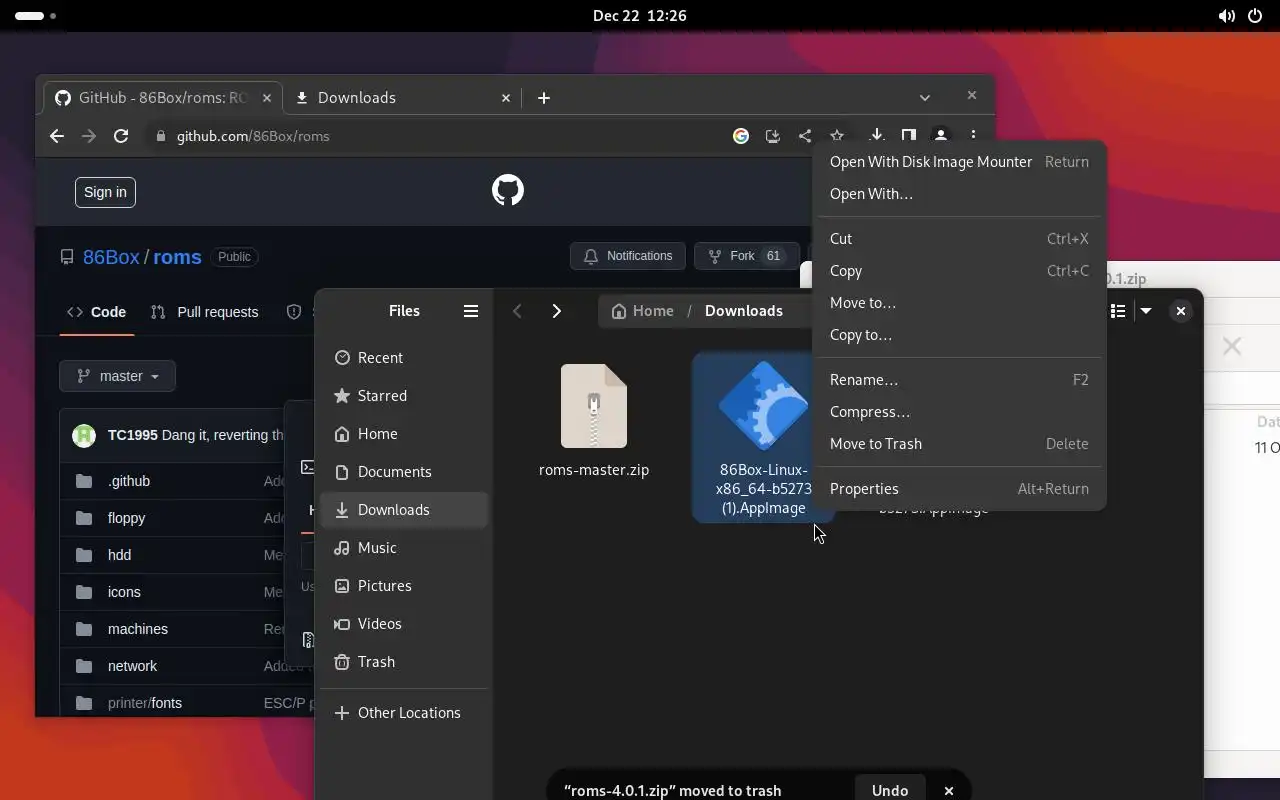The width and height of the screenshot is (1280, 800).
Task: Click Chrome's forward navigation arrow
Action: pyautogui.click(x=89, y=136)
